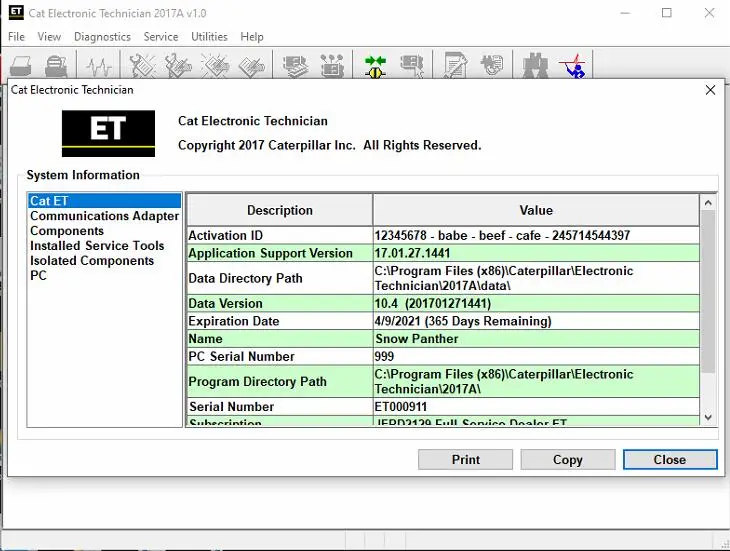This screenshot has width=730, height=551.
Task: Click the leftmost printer icon in the toolbar
Action: tap(21, 66)
